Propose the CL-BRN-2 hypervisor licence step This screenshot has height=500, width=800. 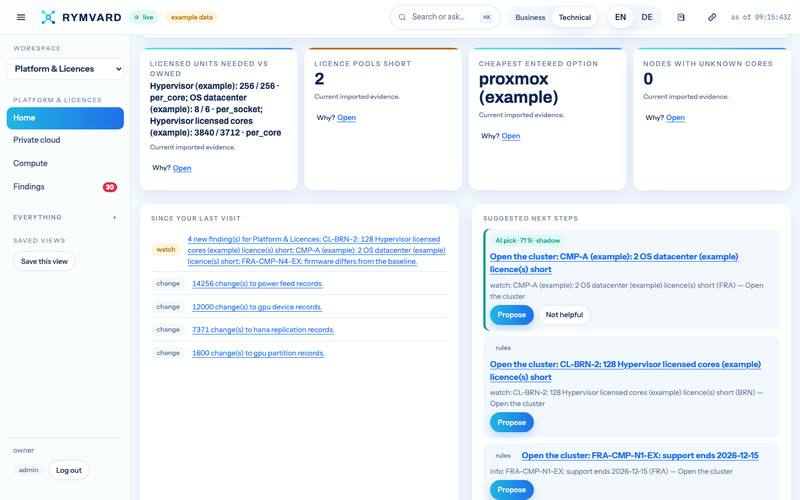point(512,422)
